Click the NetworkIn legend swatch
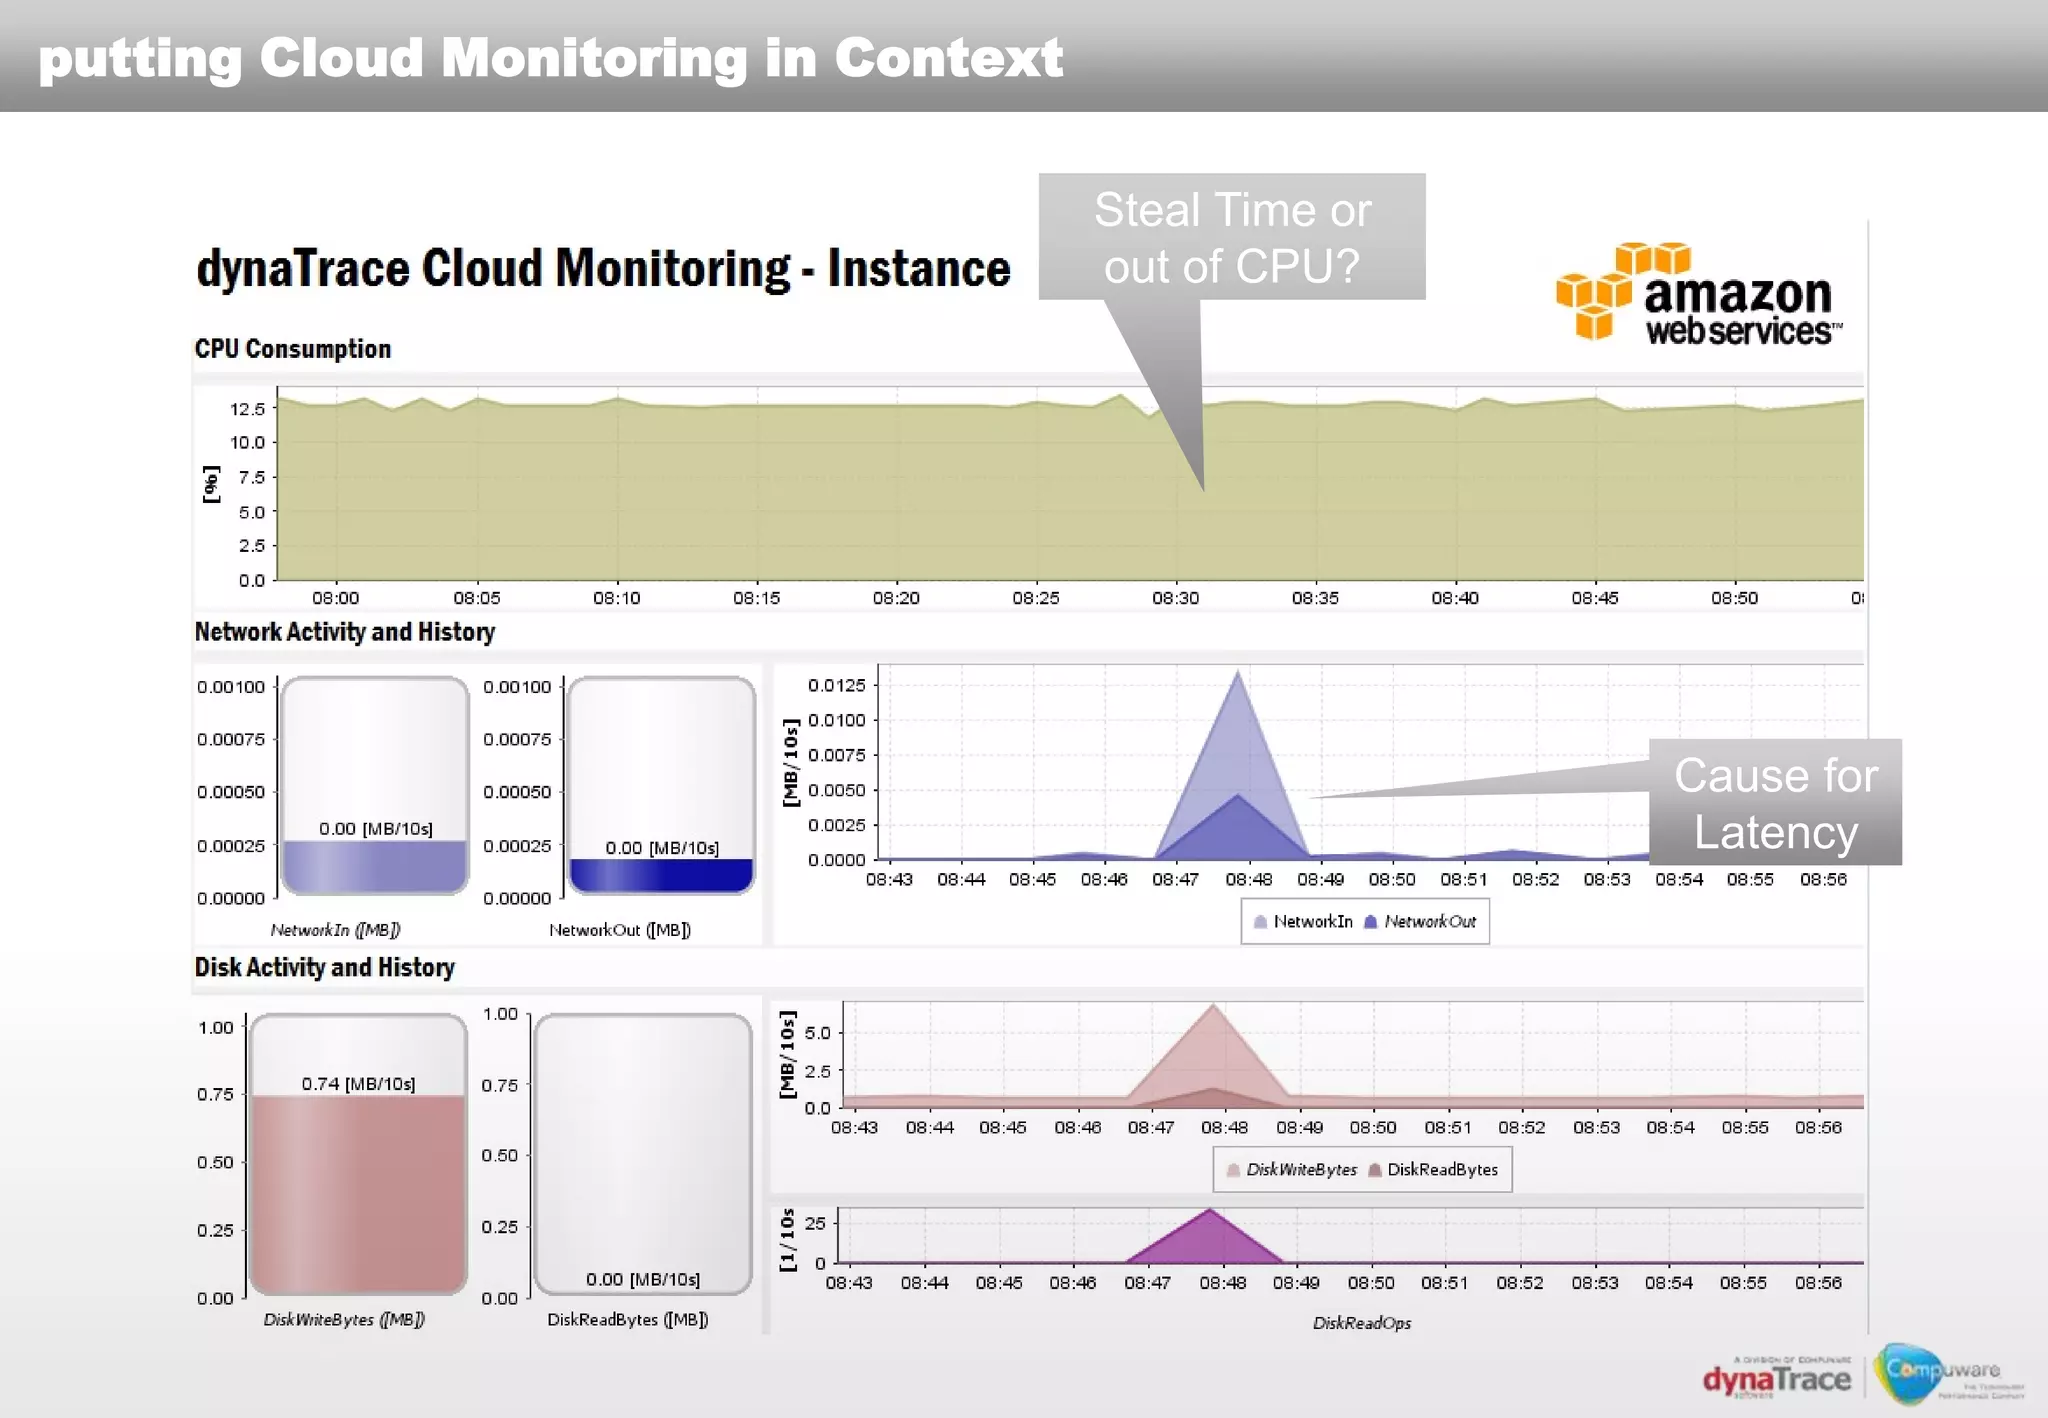Viewport: 2048px width, 1418px height. point(1260,922)
